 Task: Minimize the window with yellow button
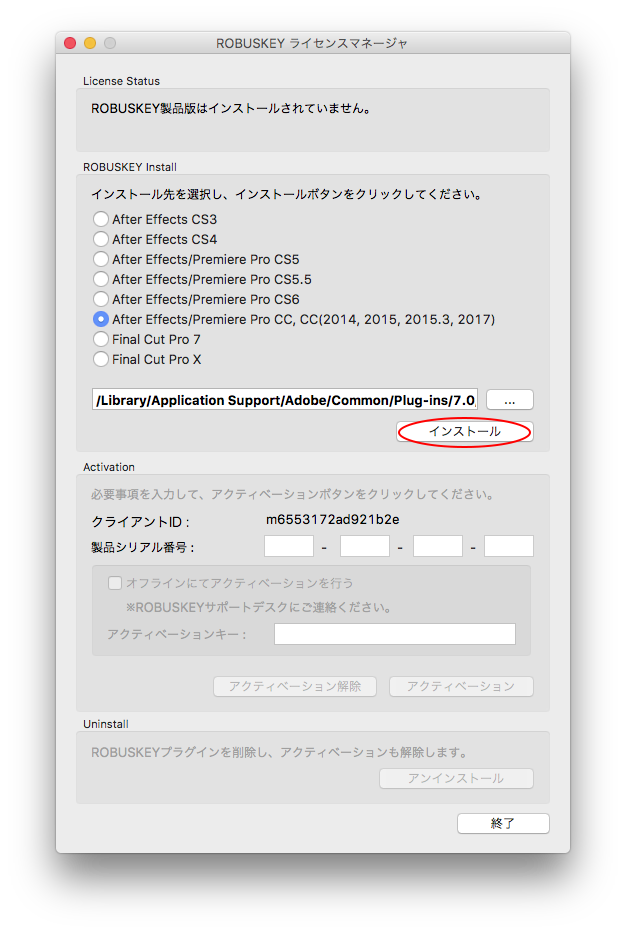90,43
